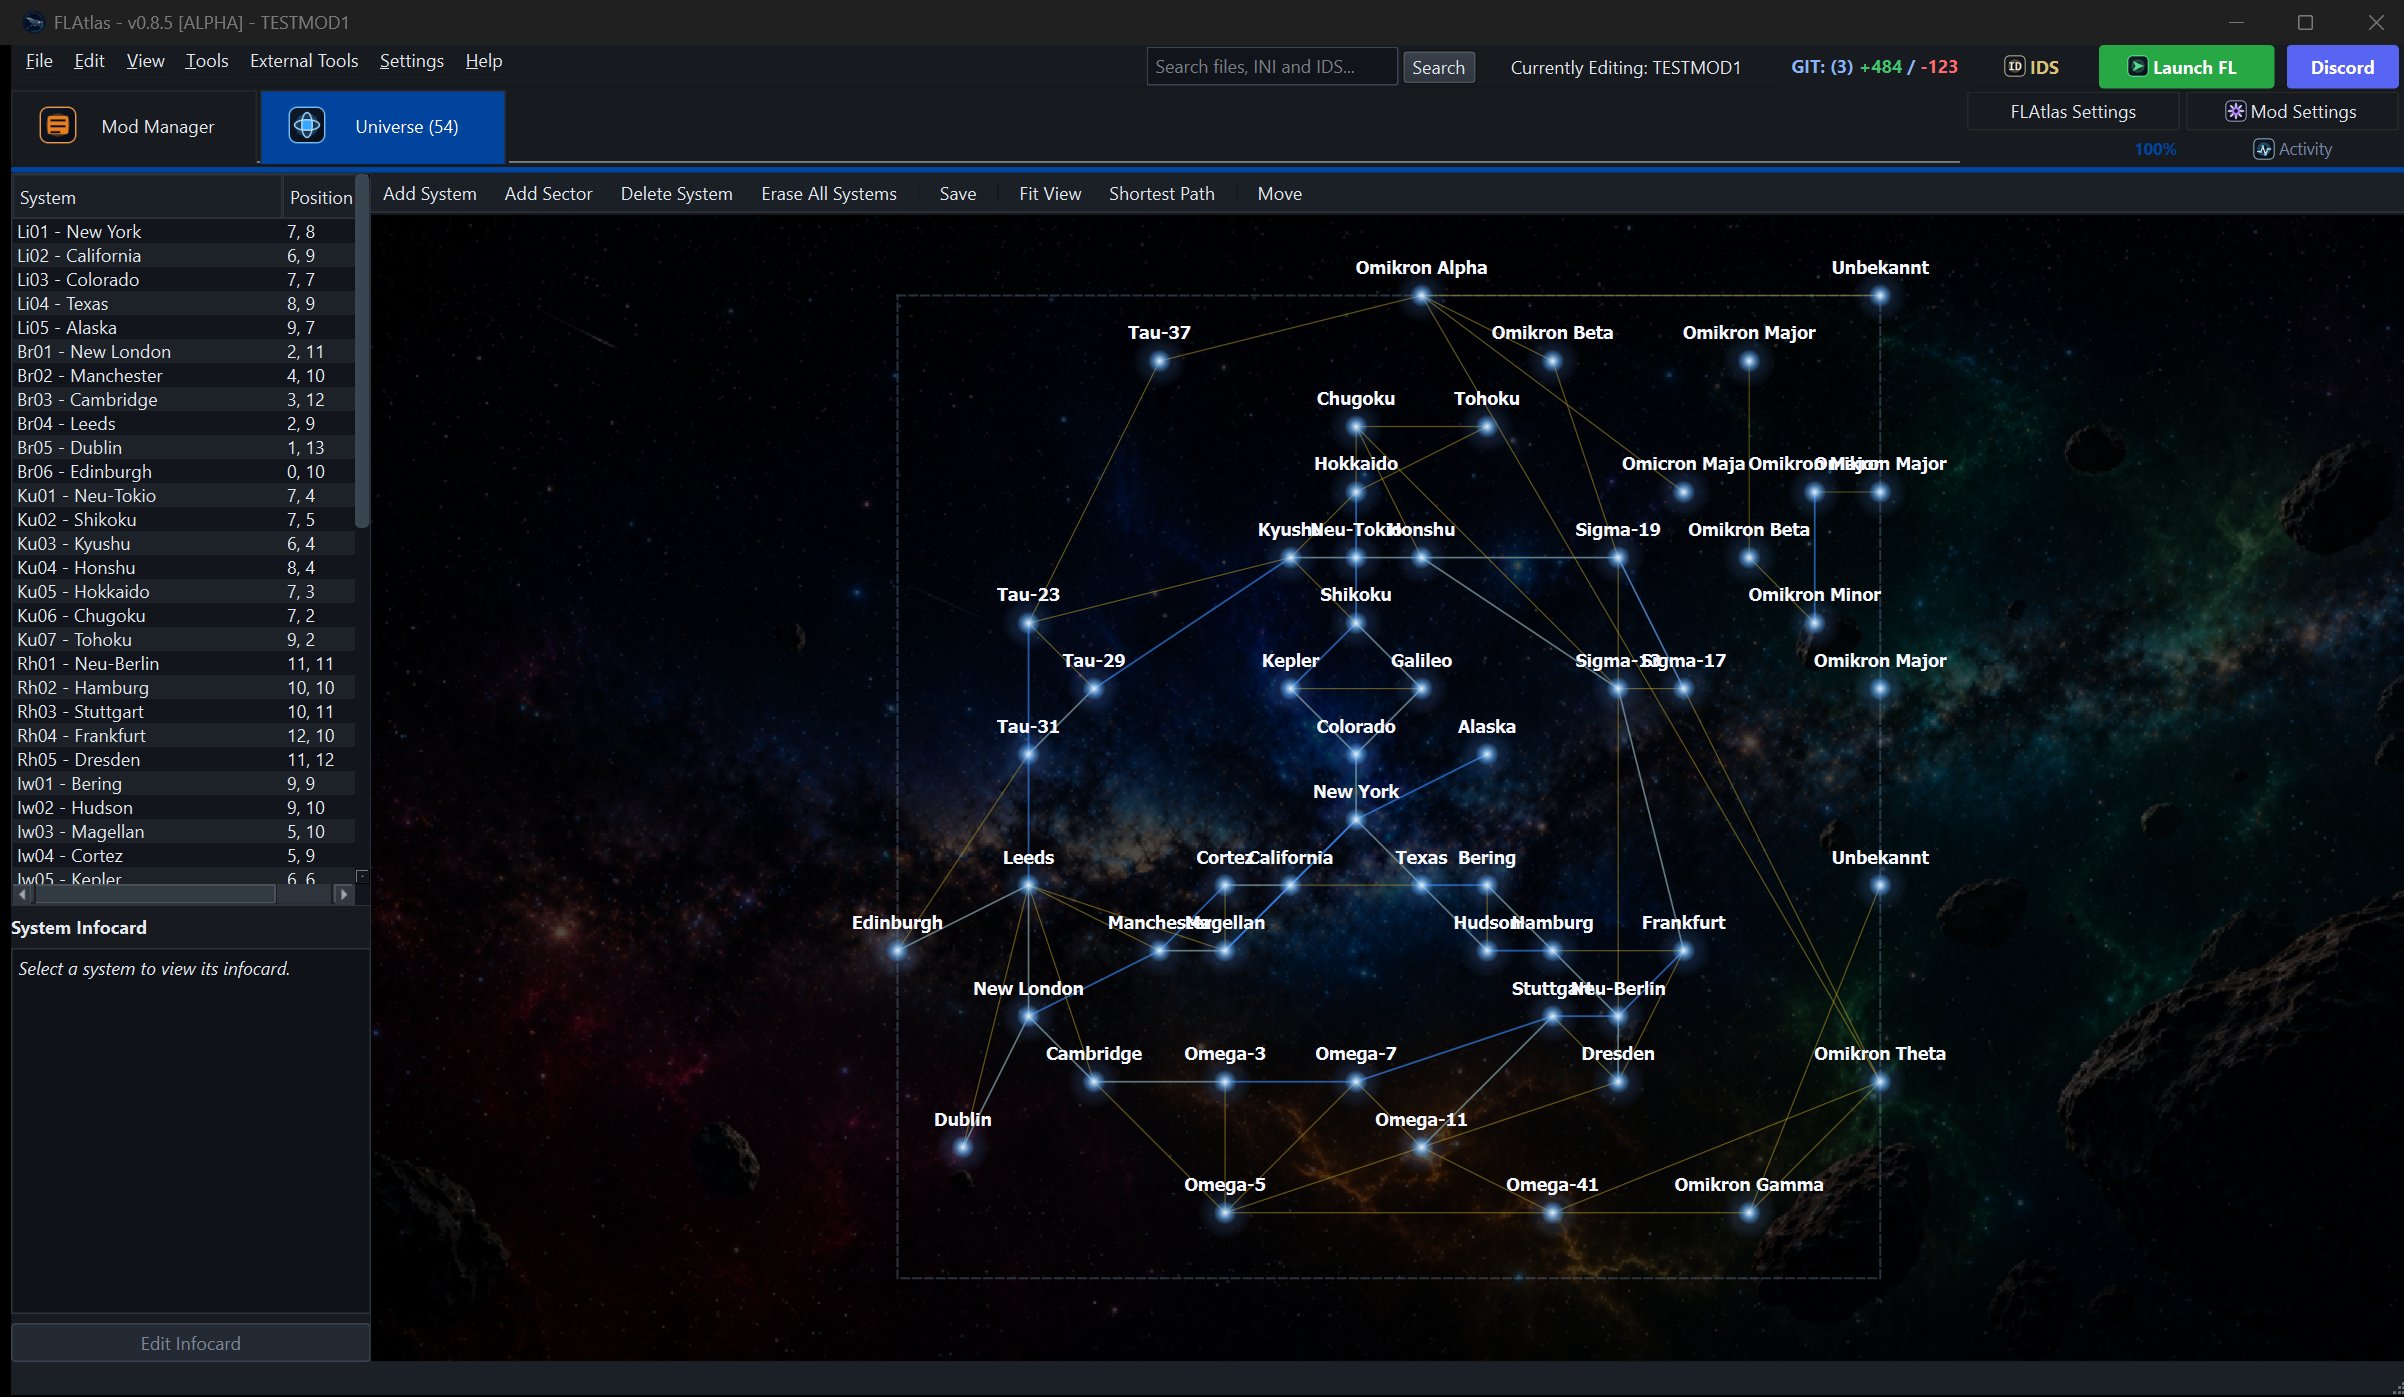Select the Rh01 - Neu-Berlin row
The width and height of the screenshot is (2404, 1397).
tap(184, 663)
